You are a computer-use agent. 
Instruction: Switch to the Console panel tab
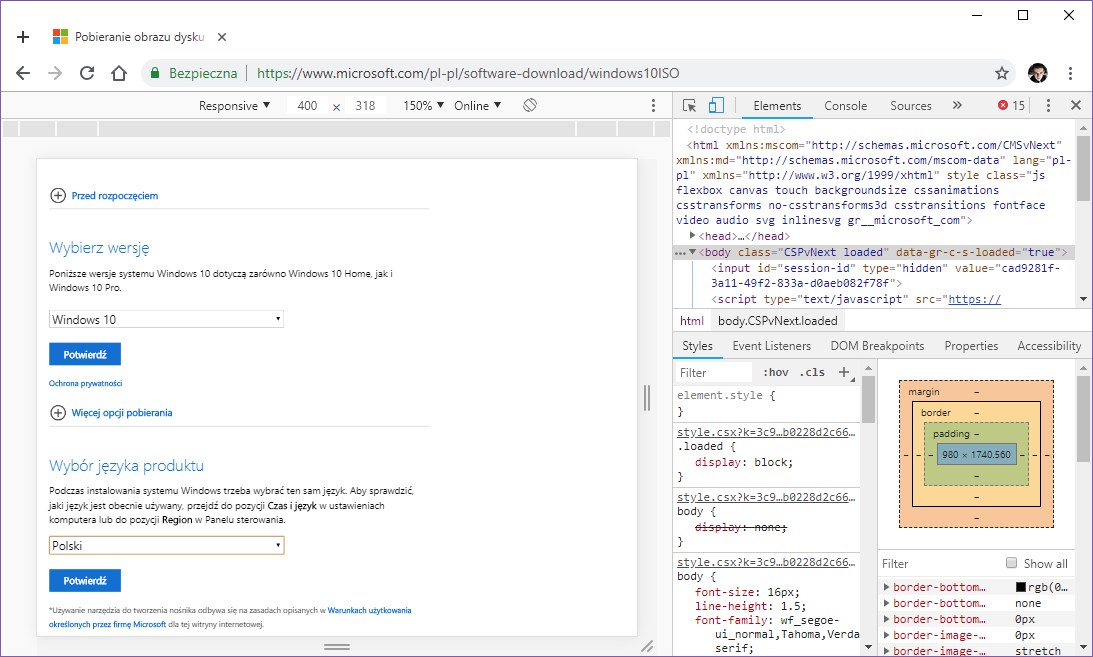846,106
